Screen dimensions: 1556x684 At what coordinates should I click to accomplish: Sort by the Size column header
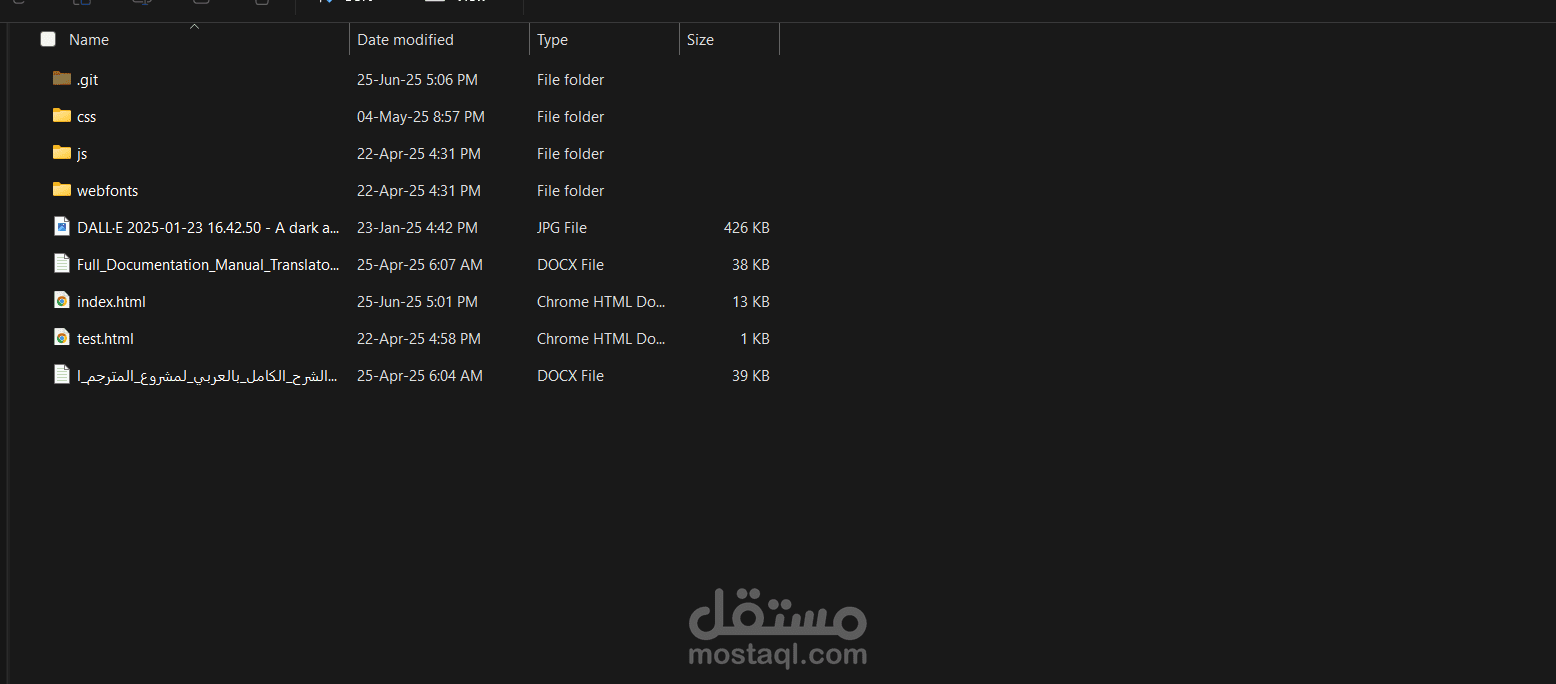pyautogui.click(x=700, y=40)
